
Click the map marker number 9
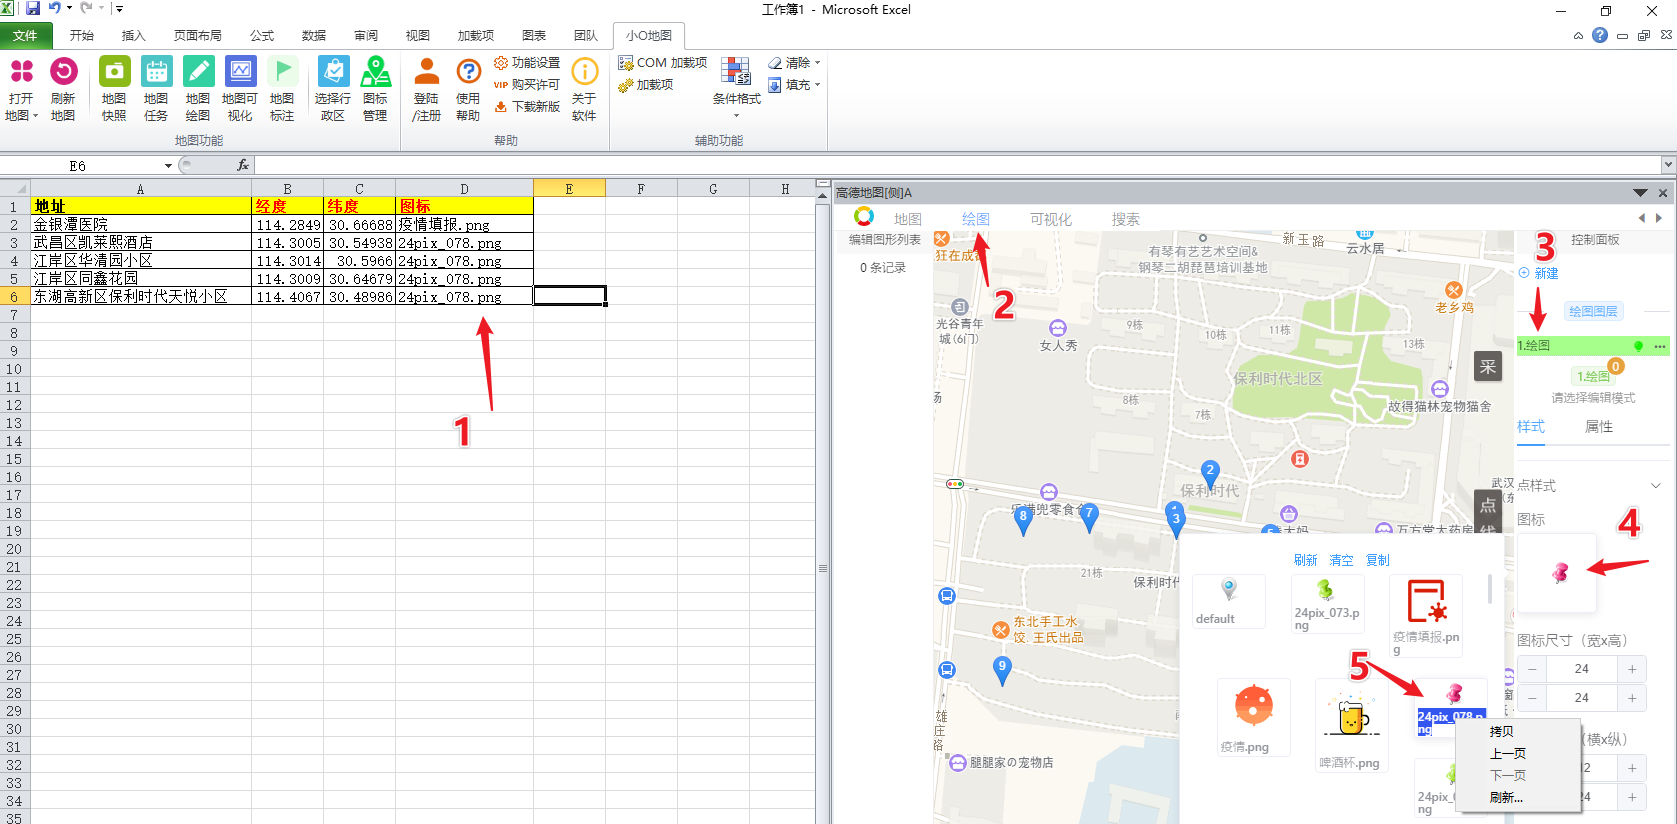tap(1002, 670)
